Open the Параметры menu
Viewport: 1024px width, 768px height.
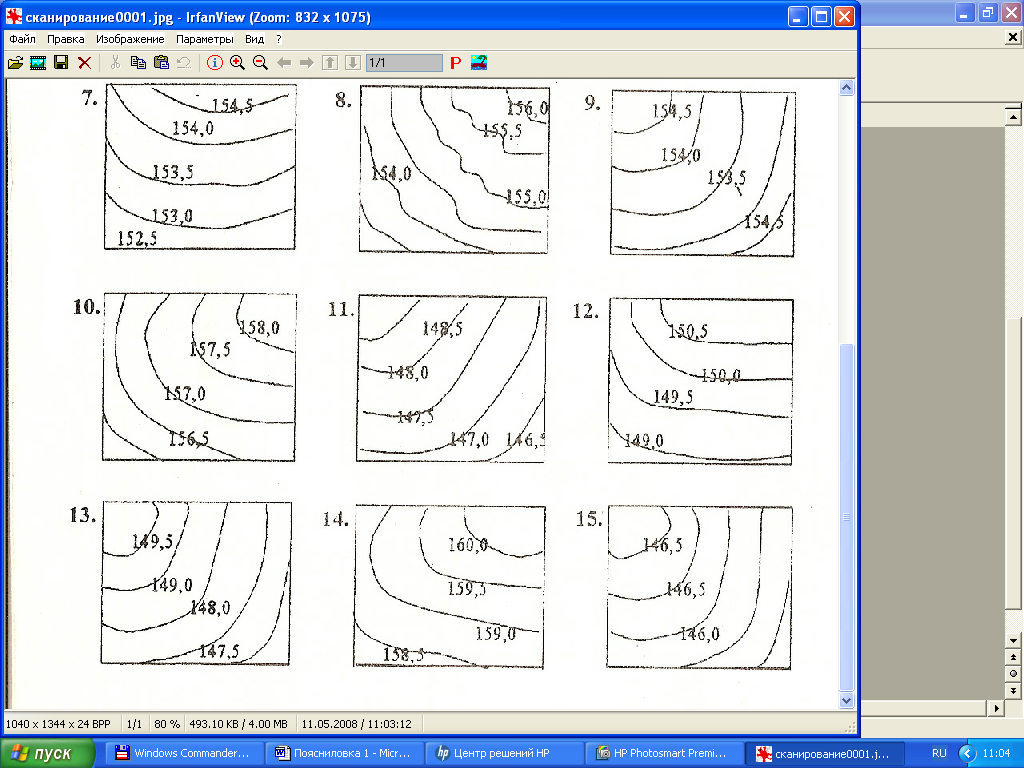[x=204, y=39]
